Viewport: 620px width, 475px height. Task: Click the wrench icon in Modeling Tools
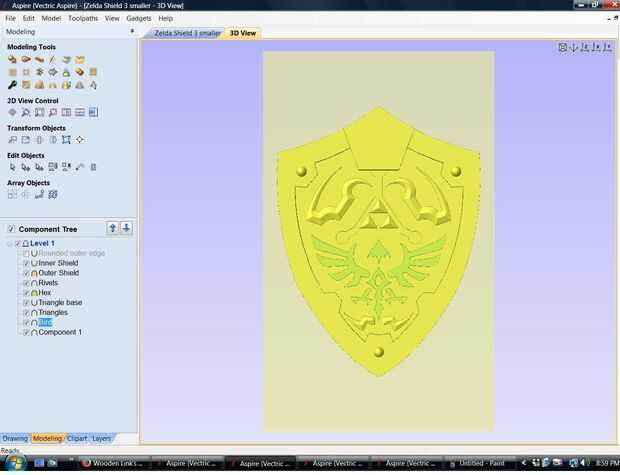pyautogui.click(x=12, y=85)
